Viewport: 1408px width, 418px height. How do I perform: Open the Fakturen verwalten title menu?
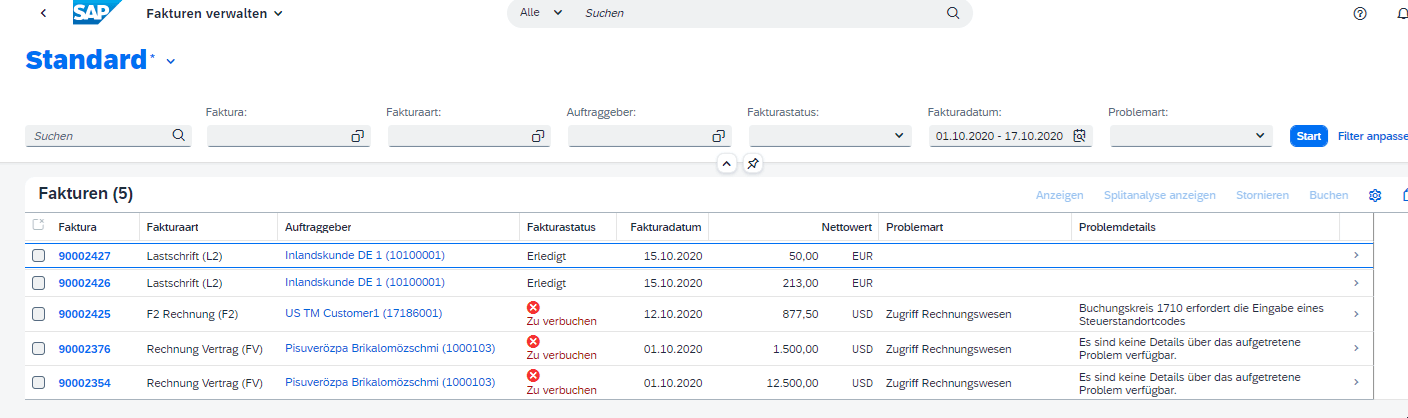214,13
